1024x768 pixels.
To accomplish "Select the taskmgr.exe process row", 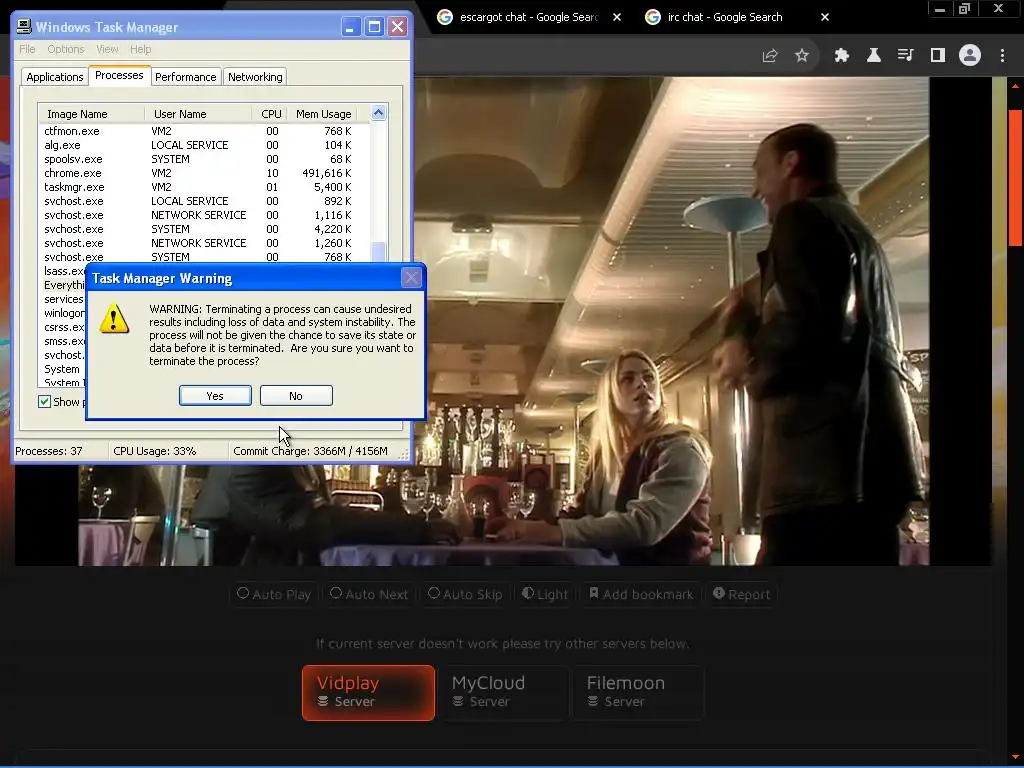I will point(204,187).
